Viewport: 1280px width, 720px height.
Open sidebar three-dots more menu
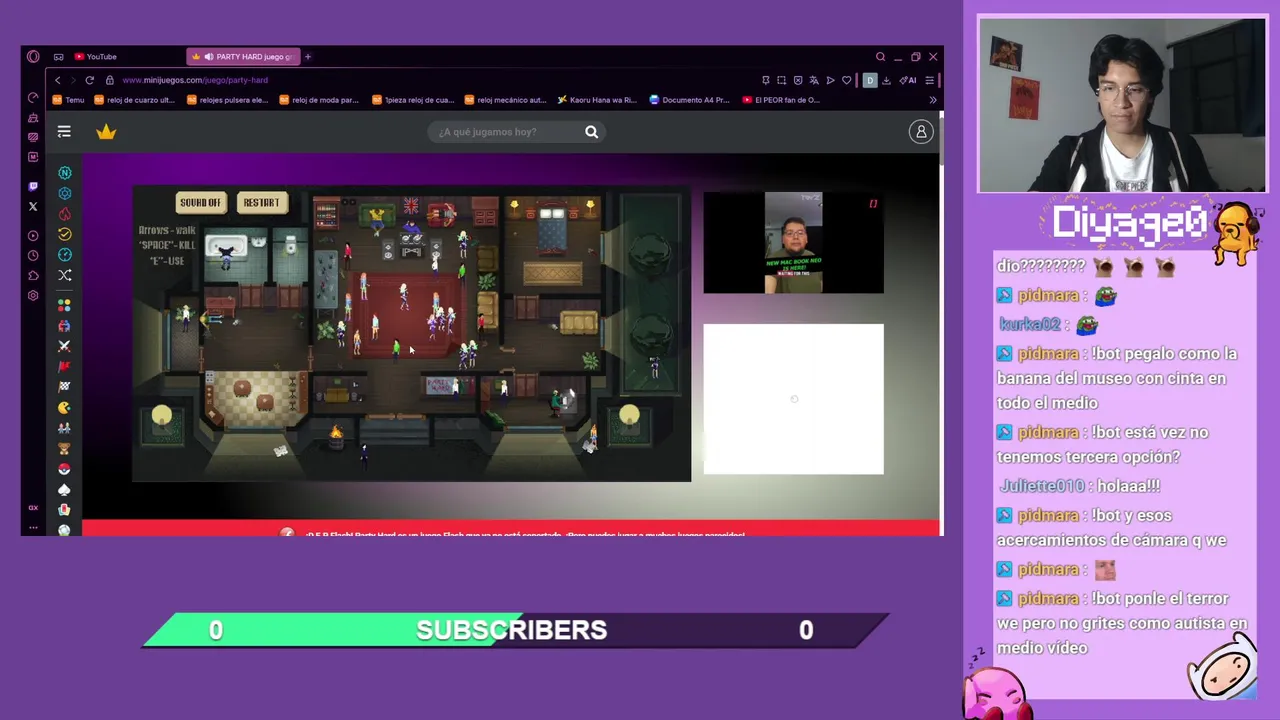tap(33, 528)
